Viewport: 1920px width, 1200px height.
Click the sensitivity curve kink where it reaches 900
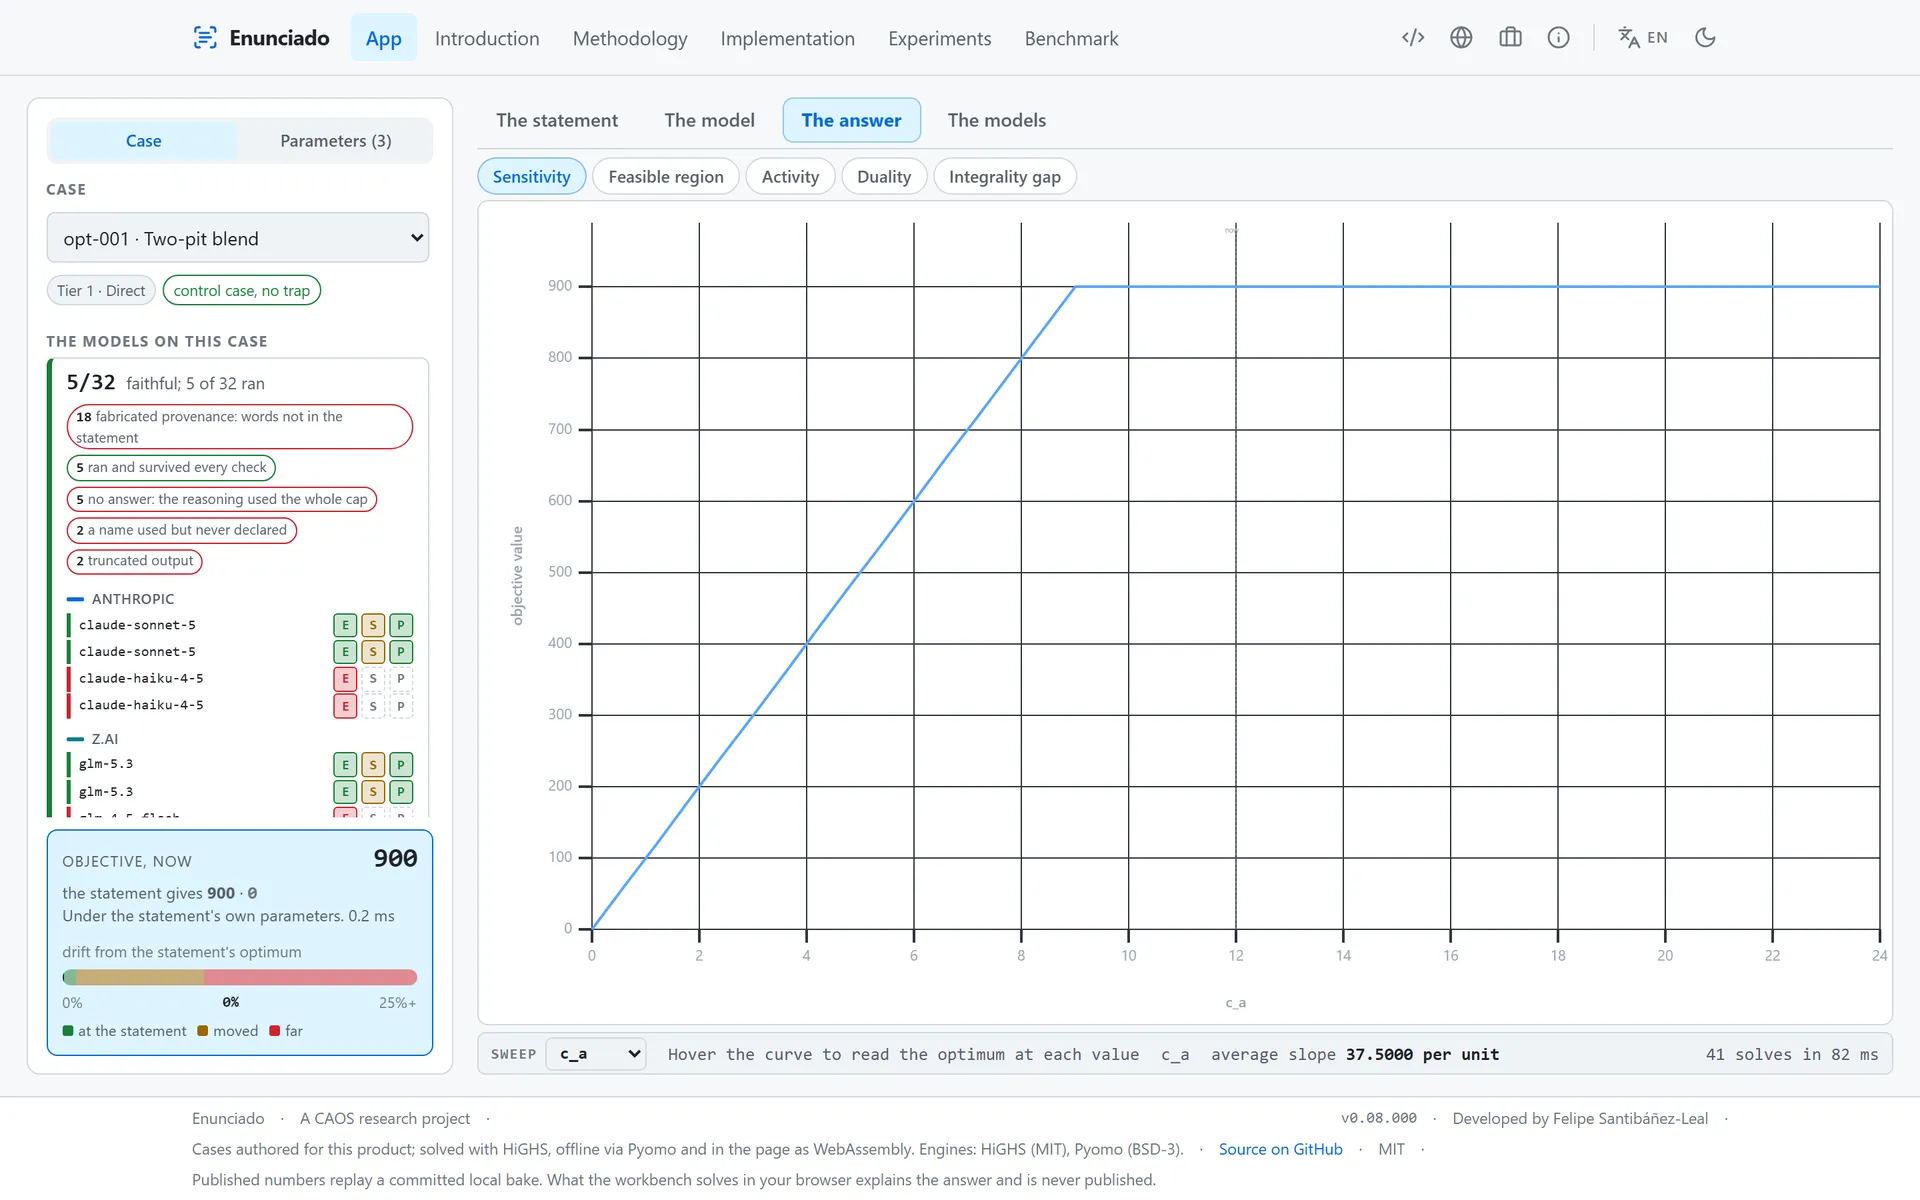[1075, 287]
